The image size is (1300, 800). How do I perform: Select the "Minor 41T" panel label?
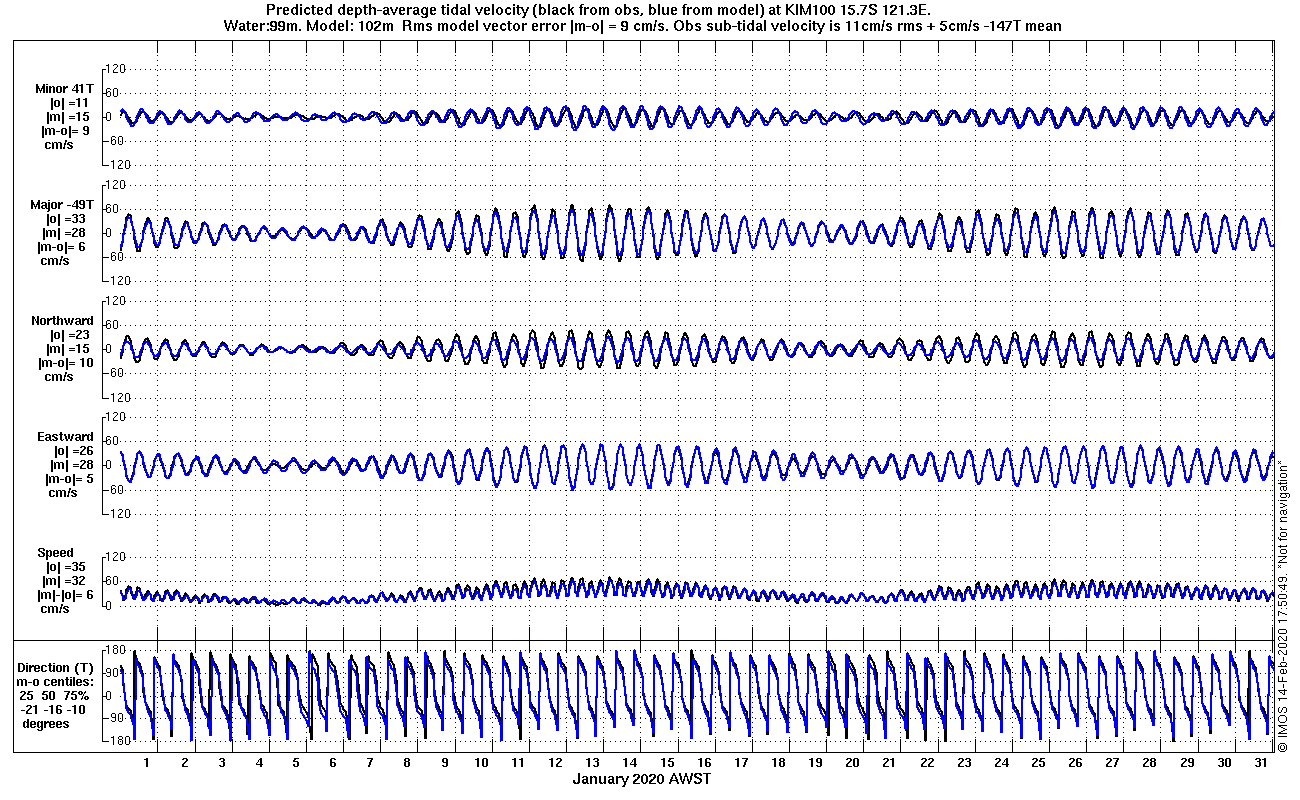click(x=64, y=88)
